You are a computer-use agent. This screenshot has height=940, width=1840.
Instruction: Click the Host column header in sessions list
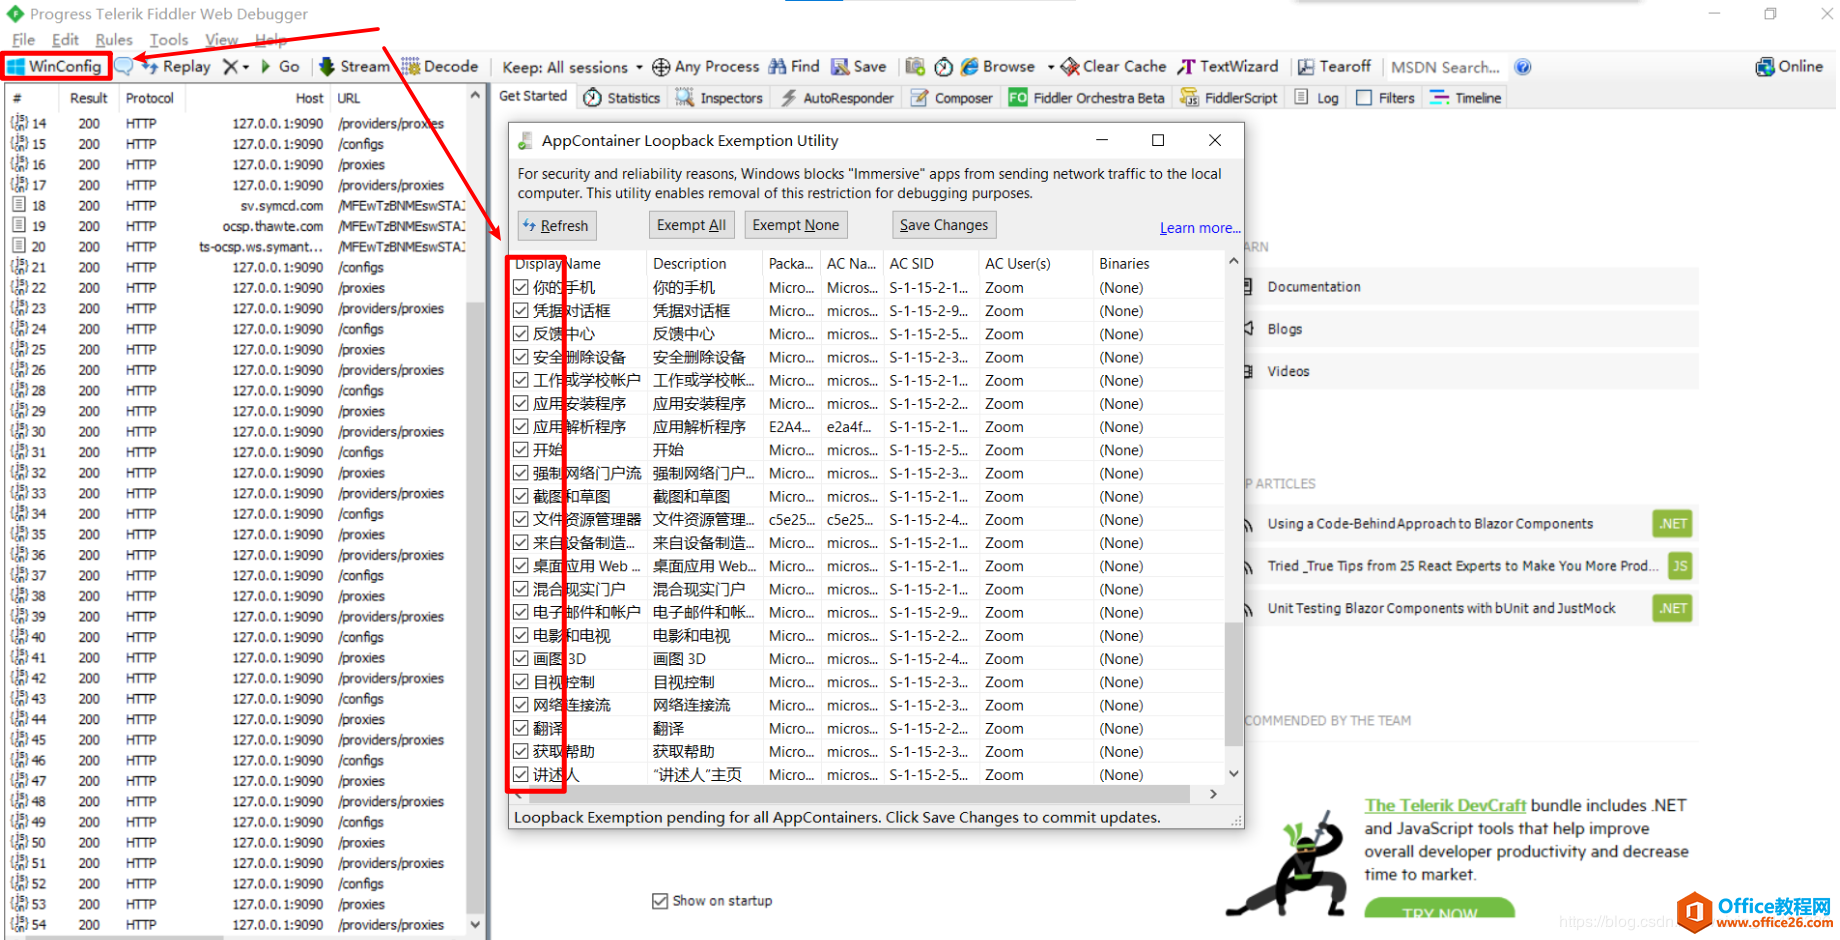click(x=258, y=98)
